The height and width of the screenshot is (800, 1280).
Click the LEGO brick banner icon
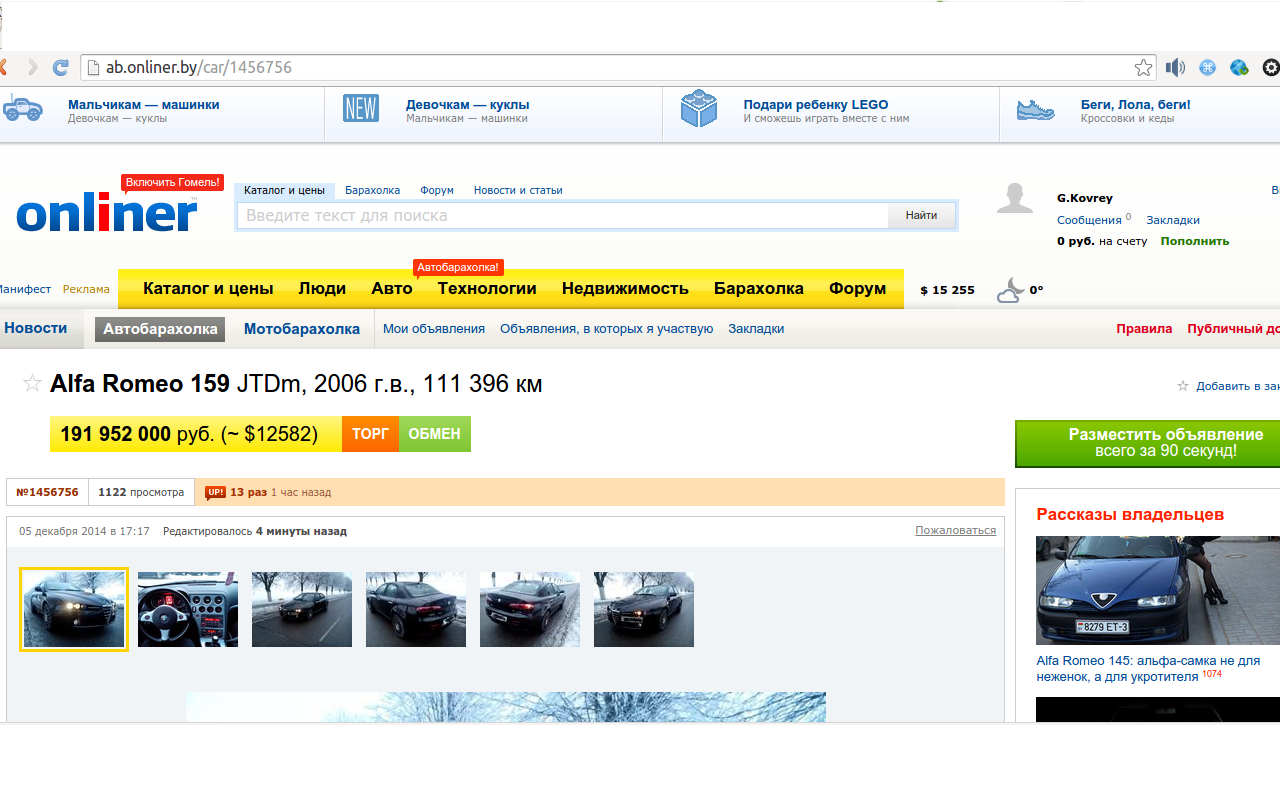[699, 108]
